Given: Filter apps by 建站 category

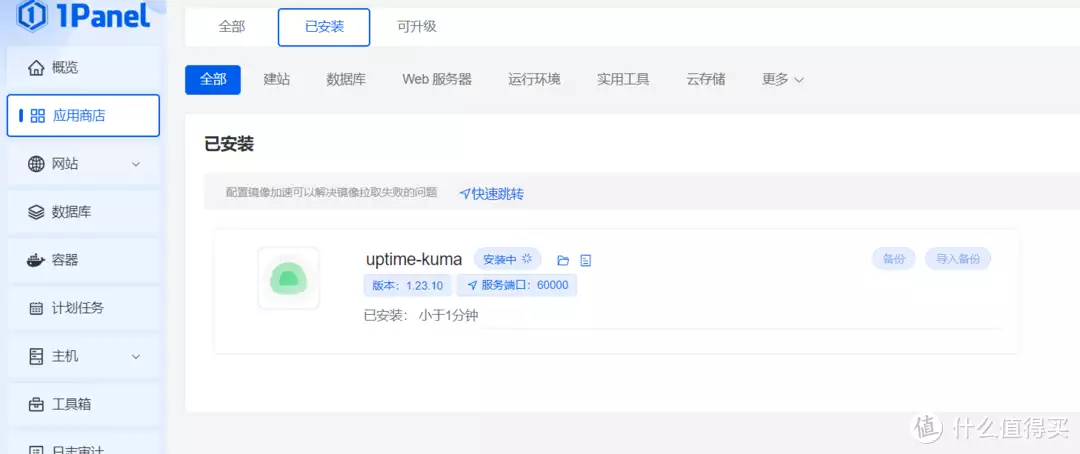Looking at the screenshot, I should point(277,80).
